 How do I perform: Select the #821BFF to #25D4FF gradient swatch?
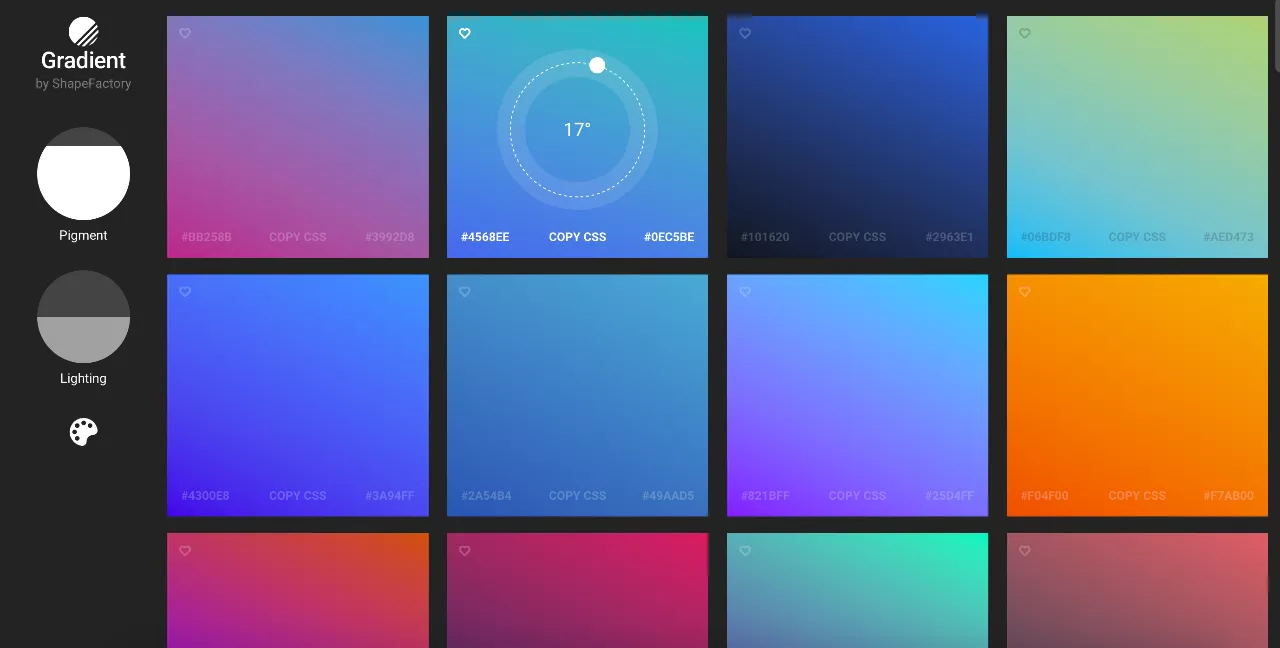coord(857,395)
